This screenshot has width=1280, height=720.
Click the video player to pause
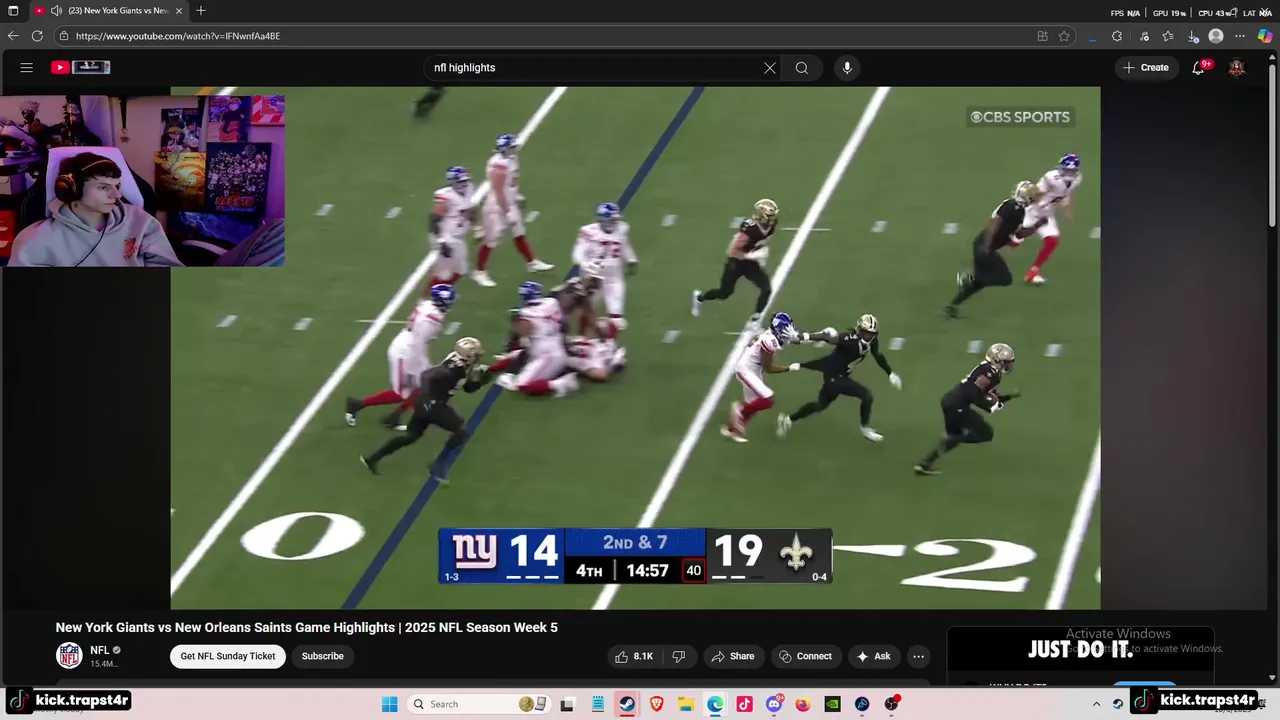[635, 347]
